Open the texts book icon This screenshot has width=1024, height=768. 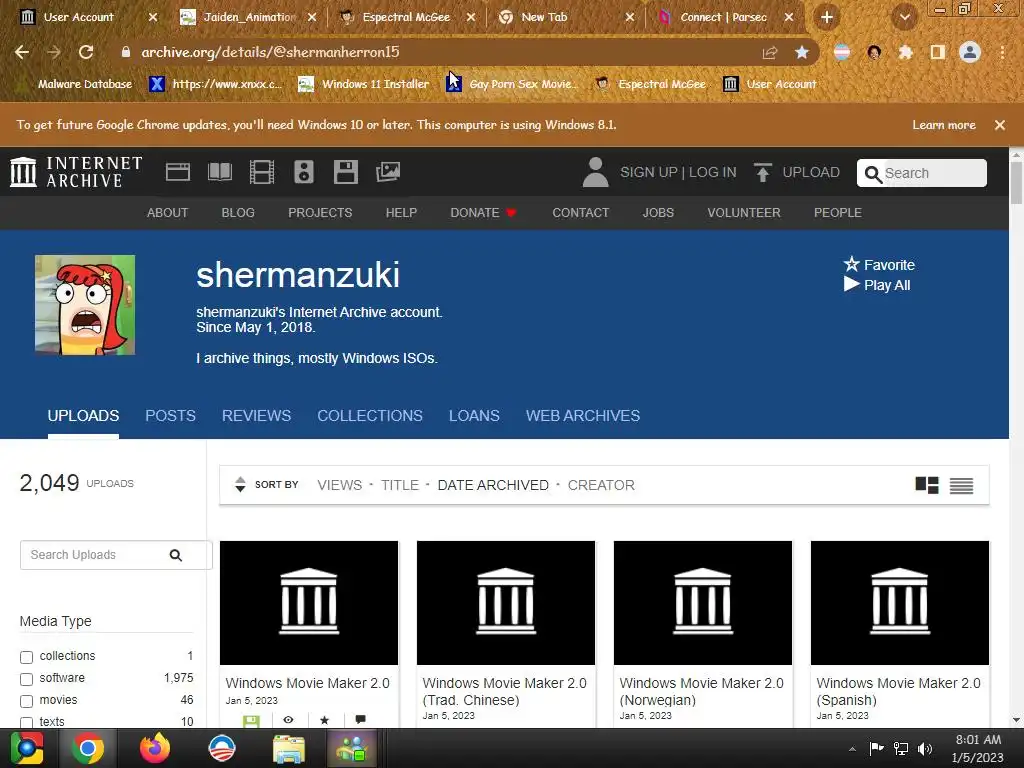point(219,172)
